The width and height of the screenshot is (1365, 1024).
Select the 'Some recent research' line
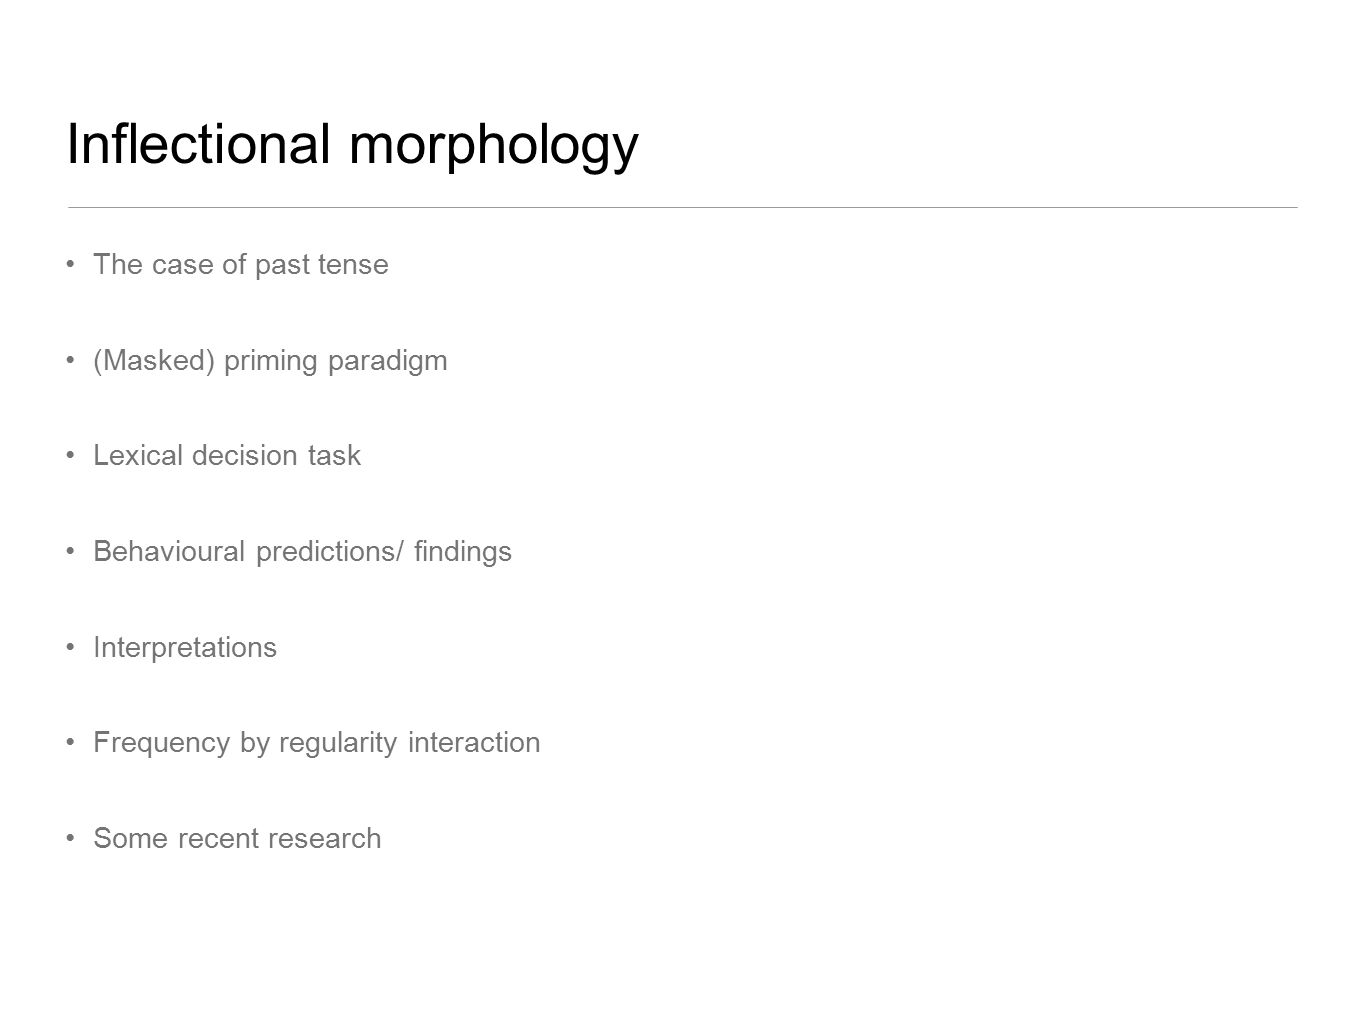(237, 838)
